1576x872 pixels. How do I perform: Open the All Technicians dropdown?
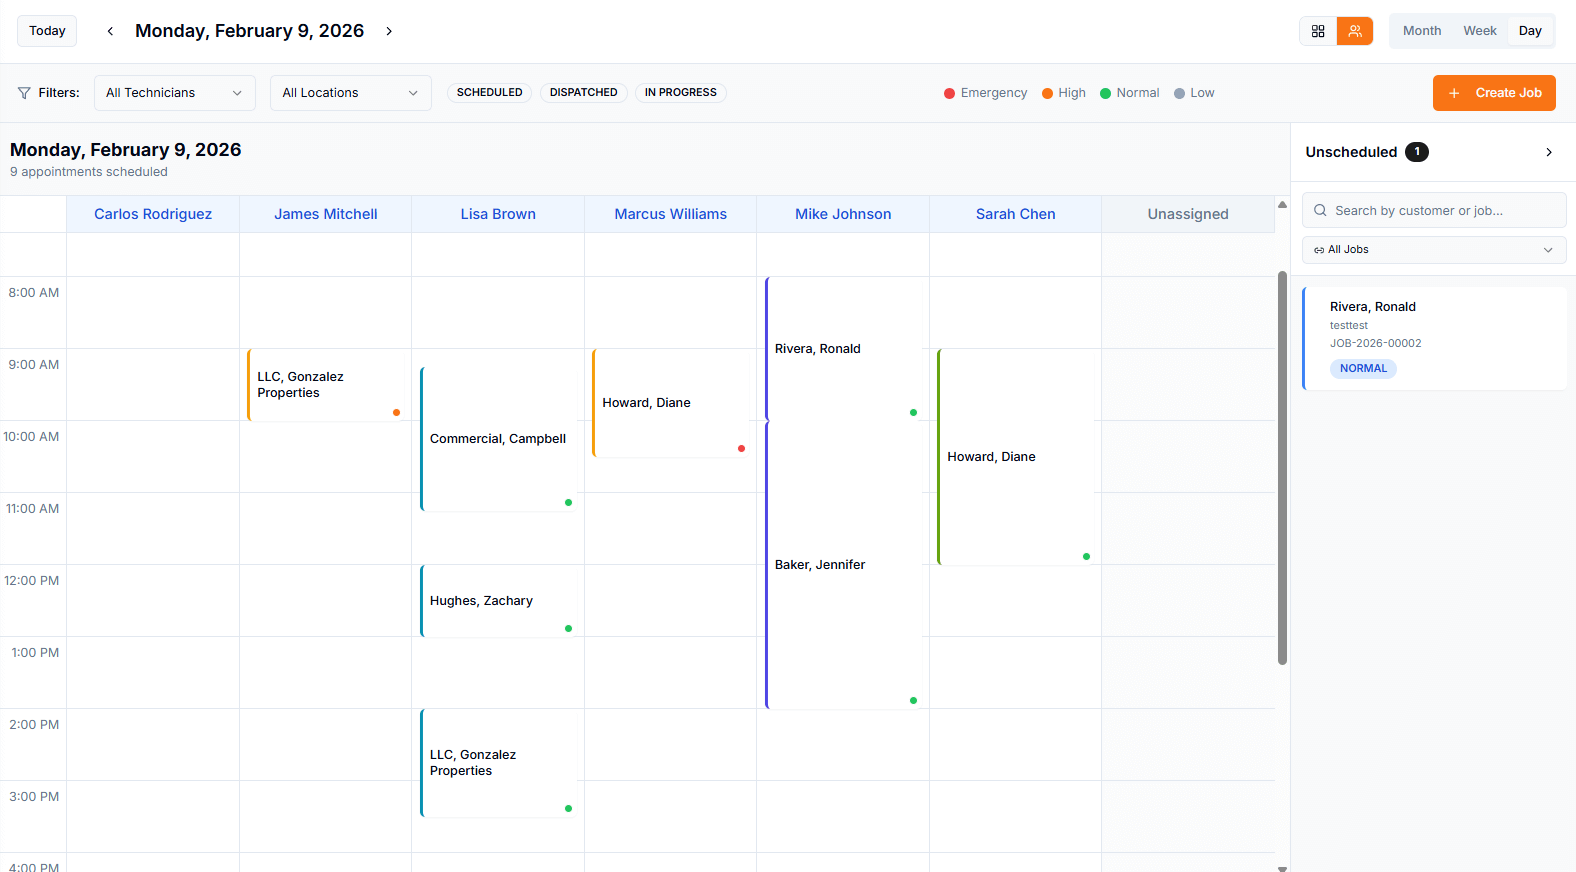[x=174, y=93]
